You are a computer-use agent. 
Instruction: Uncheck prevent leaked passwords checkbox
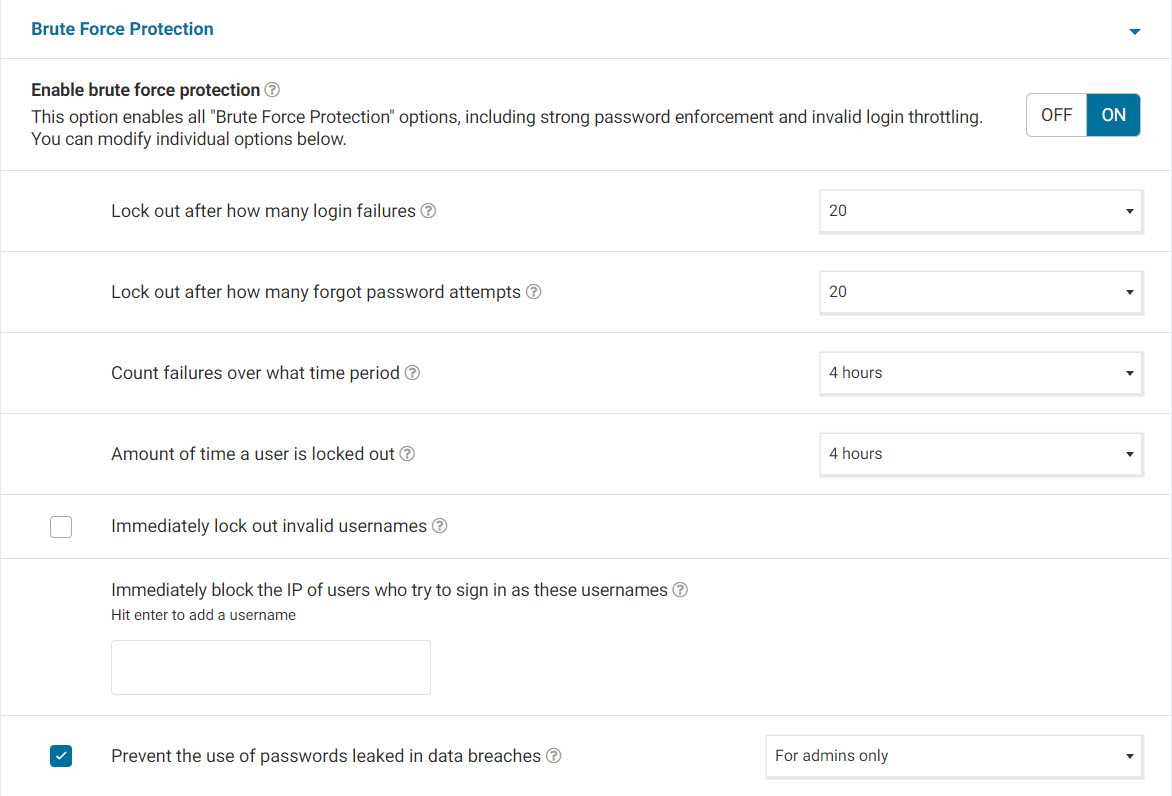[x=61, y=757]
